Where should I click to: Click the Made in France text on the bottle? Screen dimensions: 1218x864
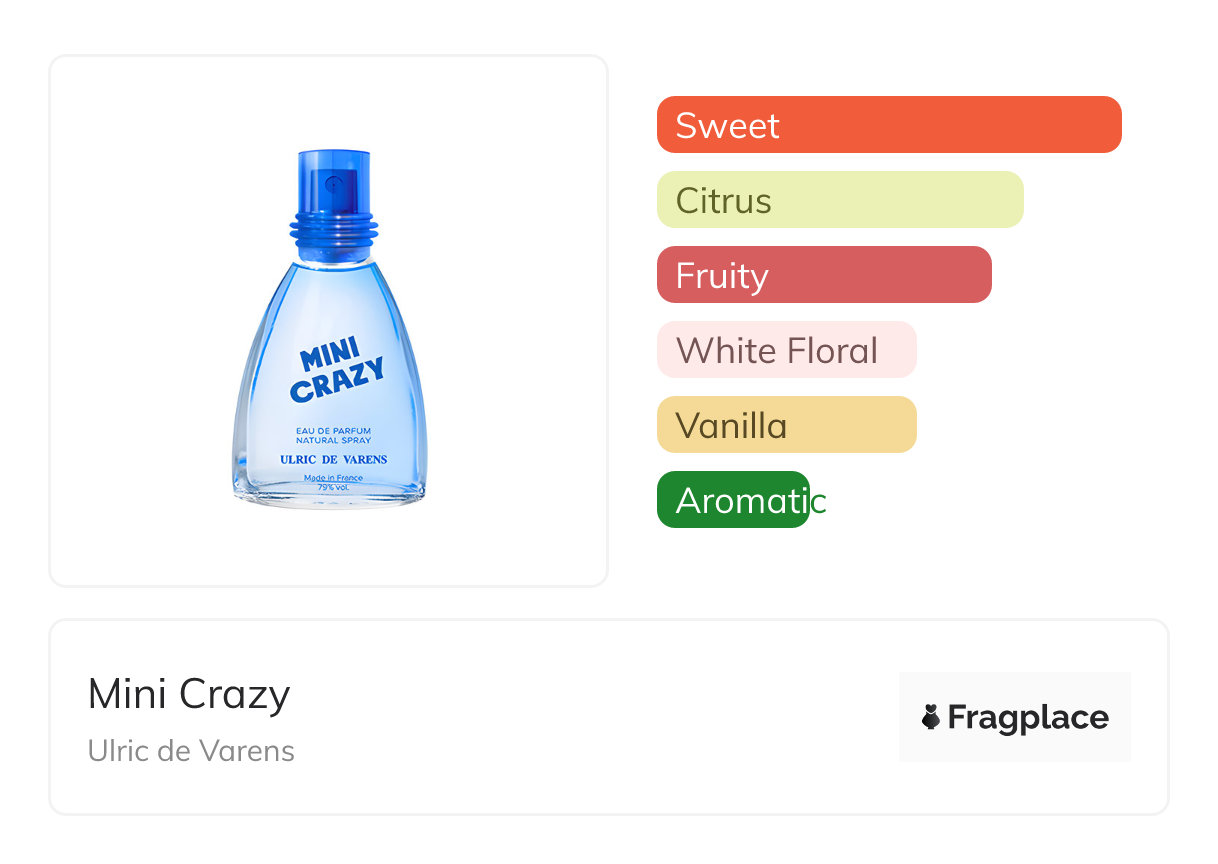tap(334, 478)
